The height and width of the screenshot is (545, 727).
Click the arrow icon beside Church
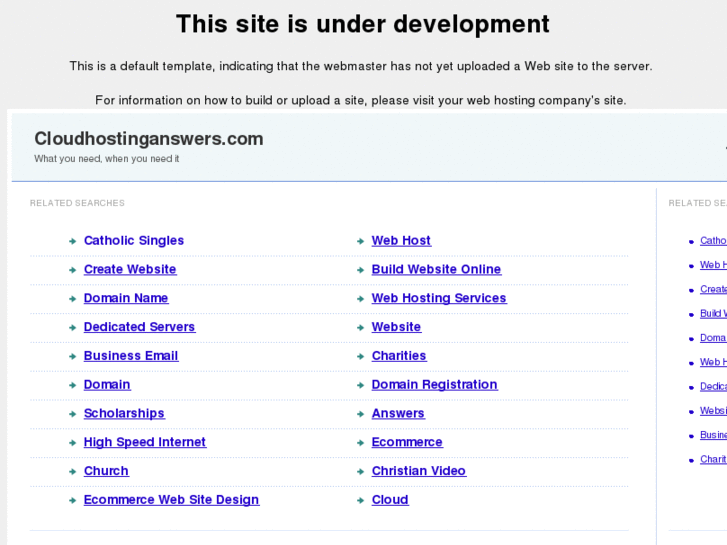tap(72, 471)
